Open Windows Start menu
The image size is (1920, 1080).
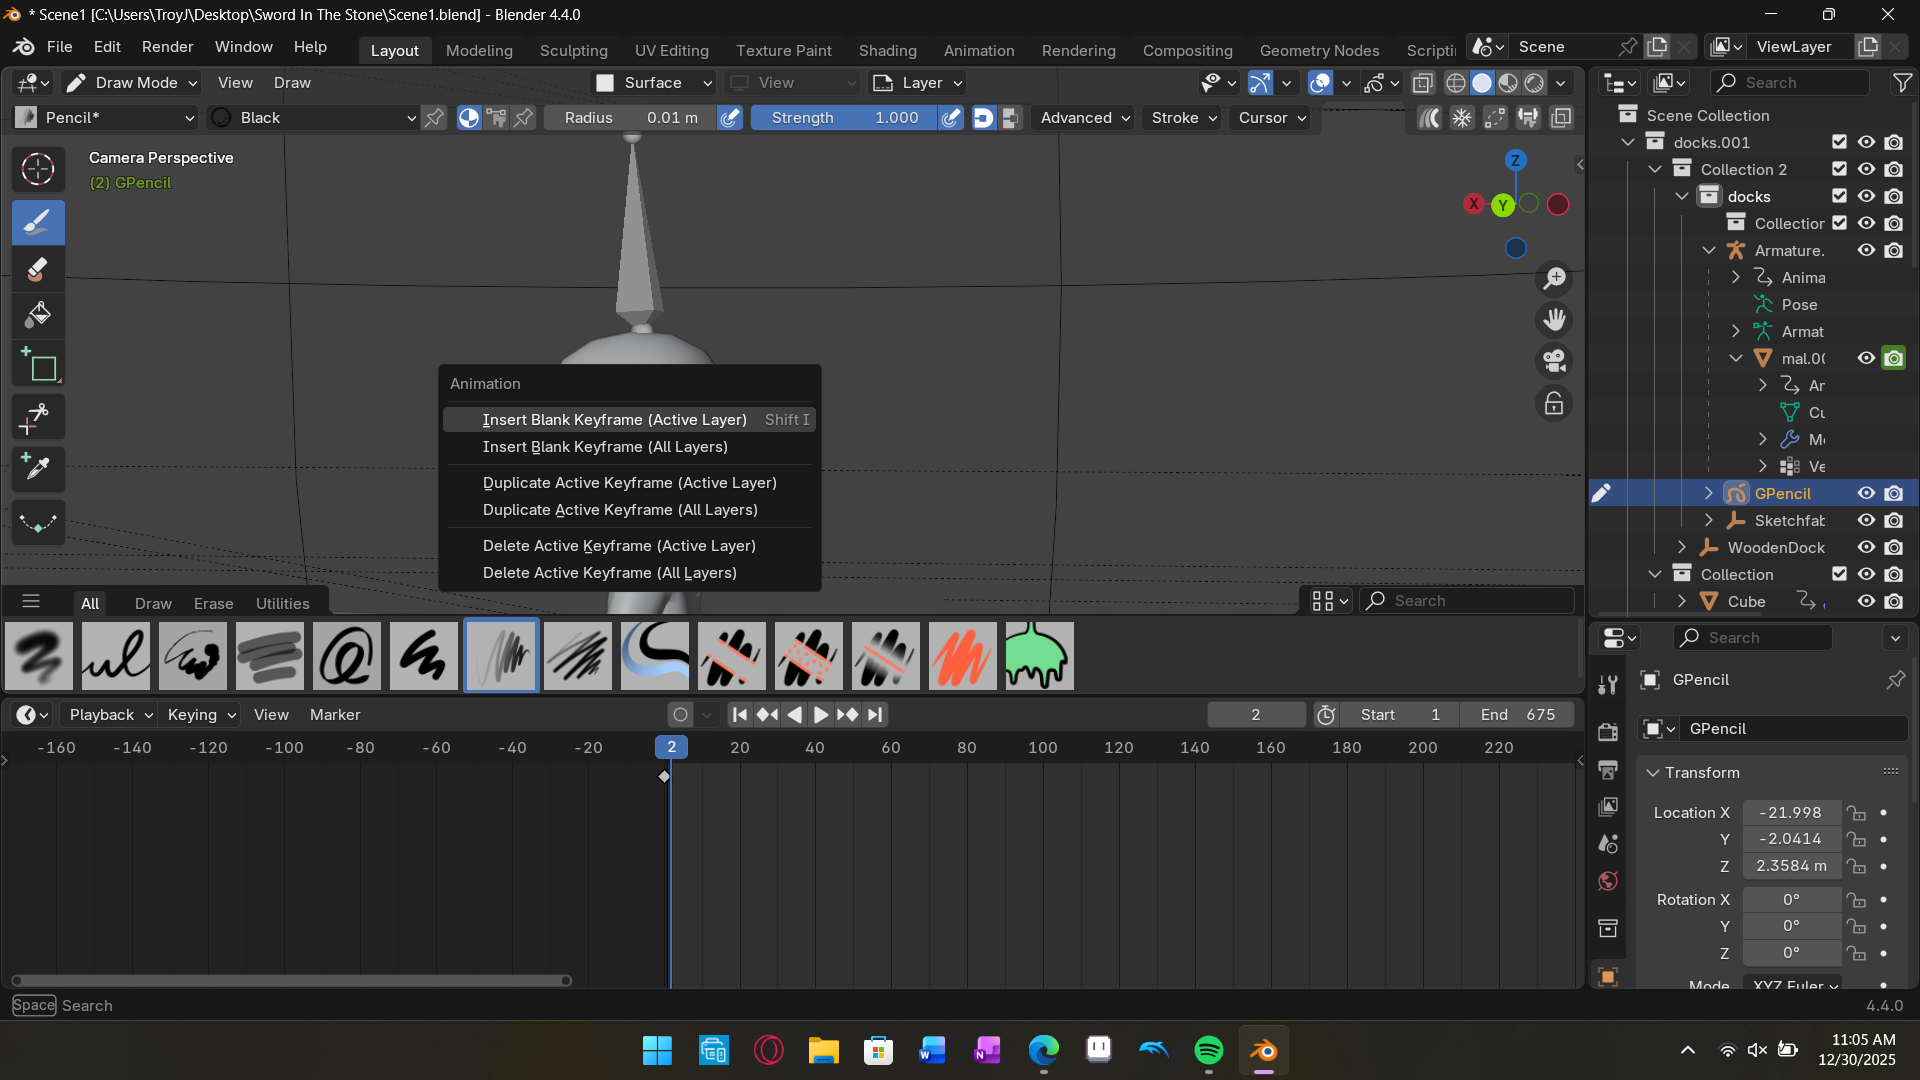pyautogui.click(x=657, y=1050)
